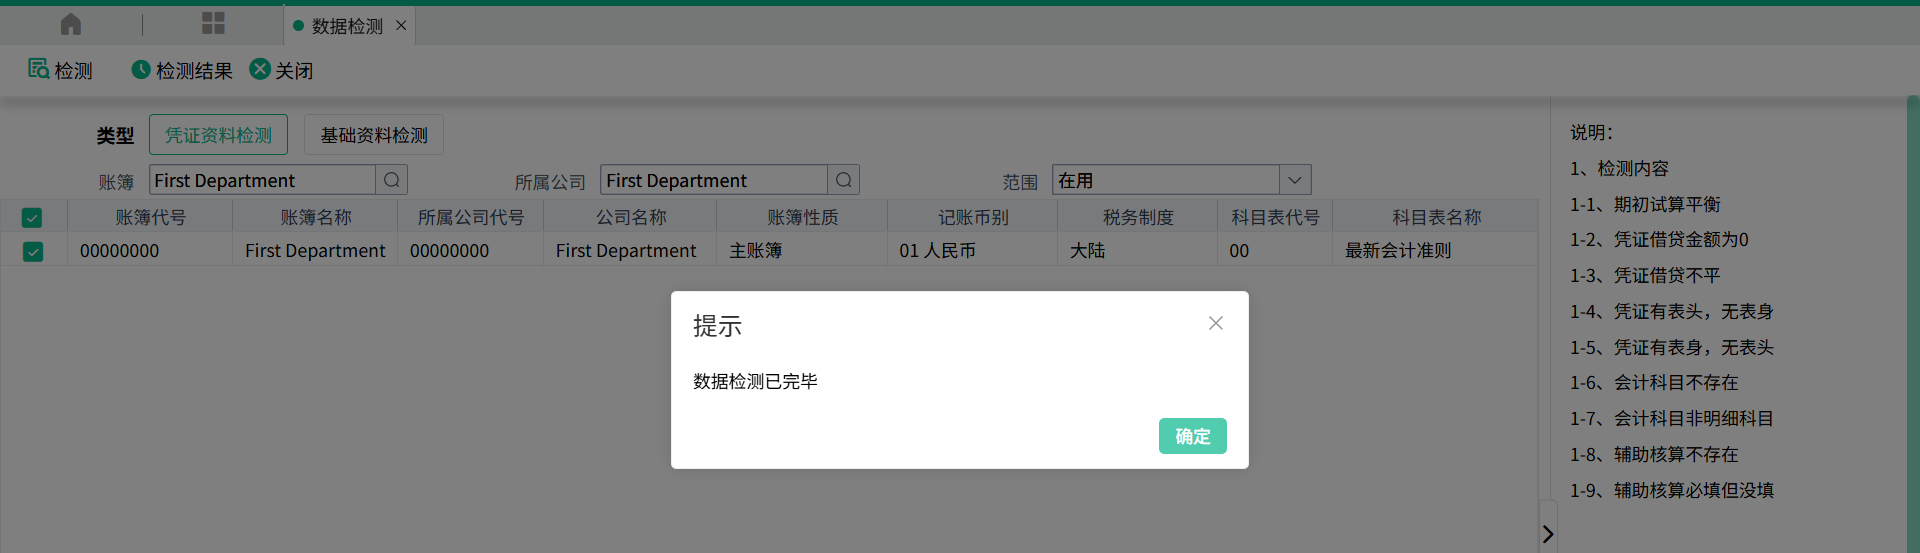This screenshot has height=553, width=1920.
Task: Click the 关闭 close toolbar icon
Action: (281, 70)
